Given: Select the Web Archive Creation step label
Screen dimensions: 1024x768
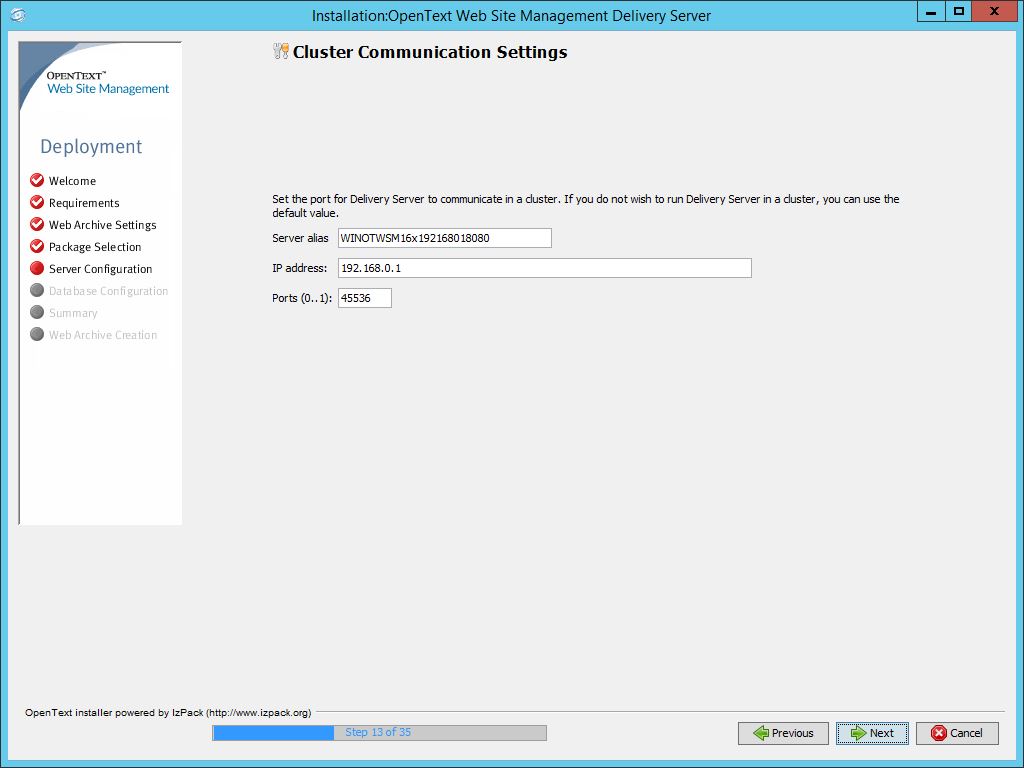Looking at the screenshot, I should [x=103, y=335].
